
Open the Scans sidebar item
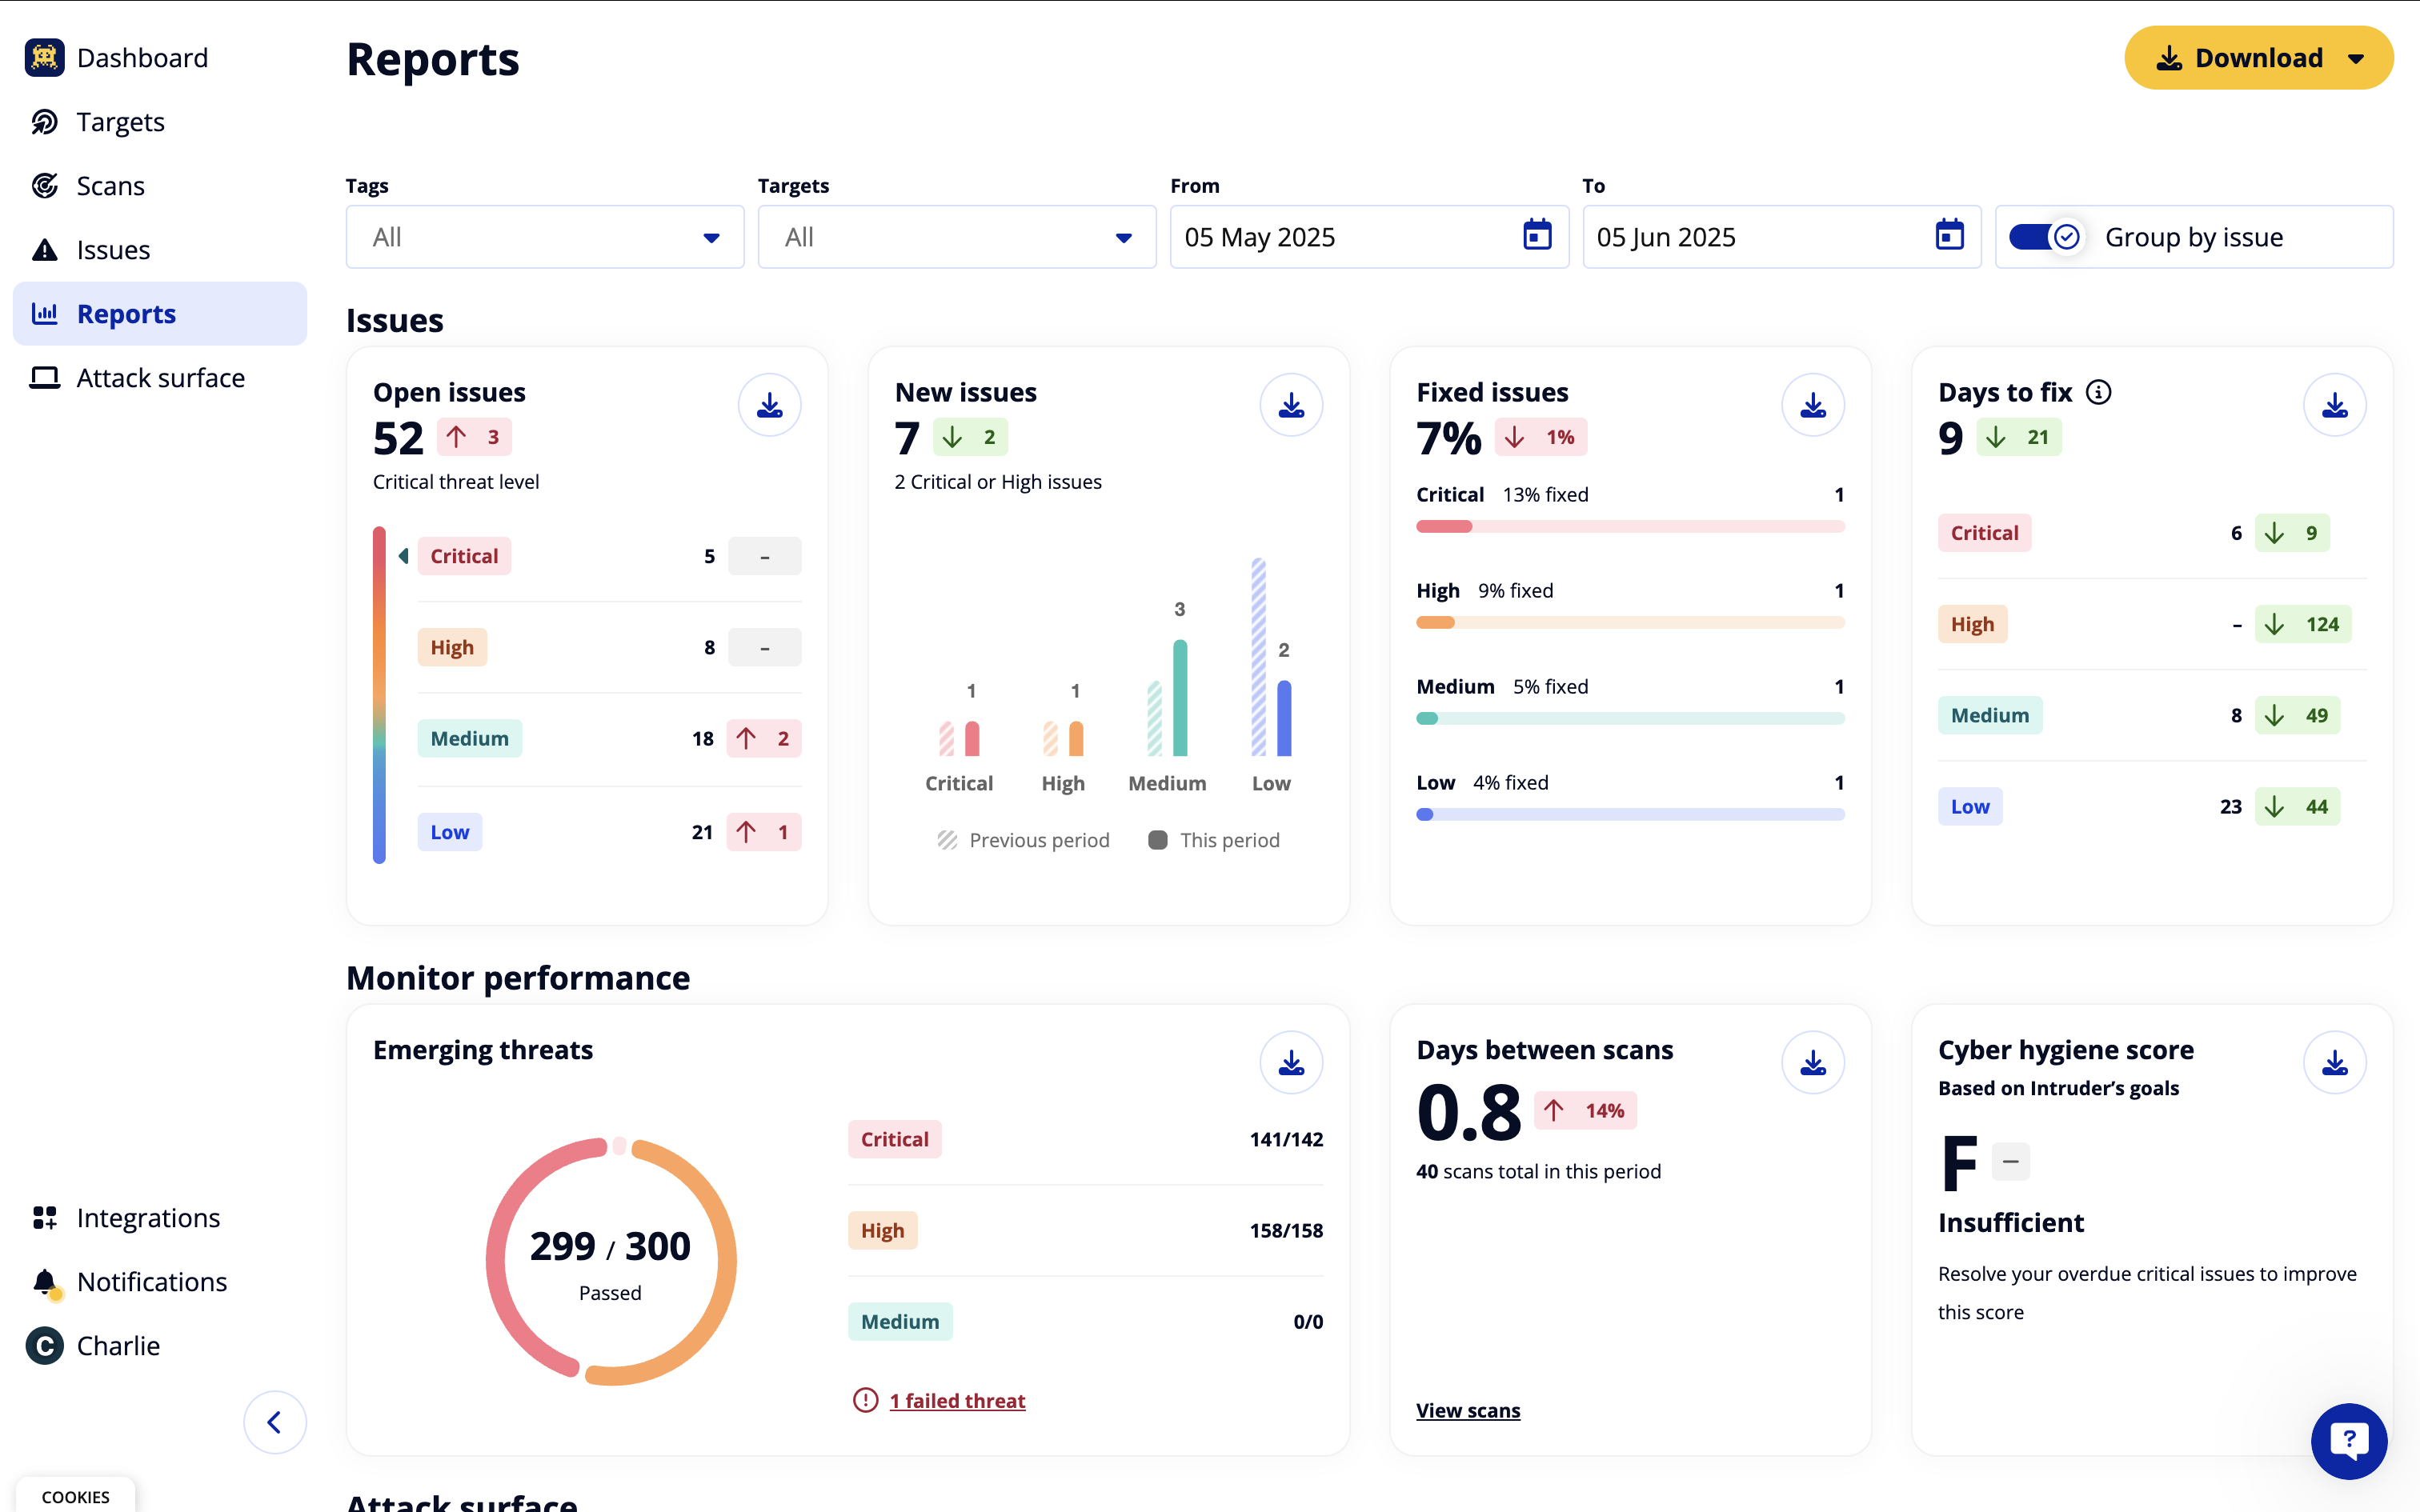pos(110,186)
